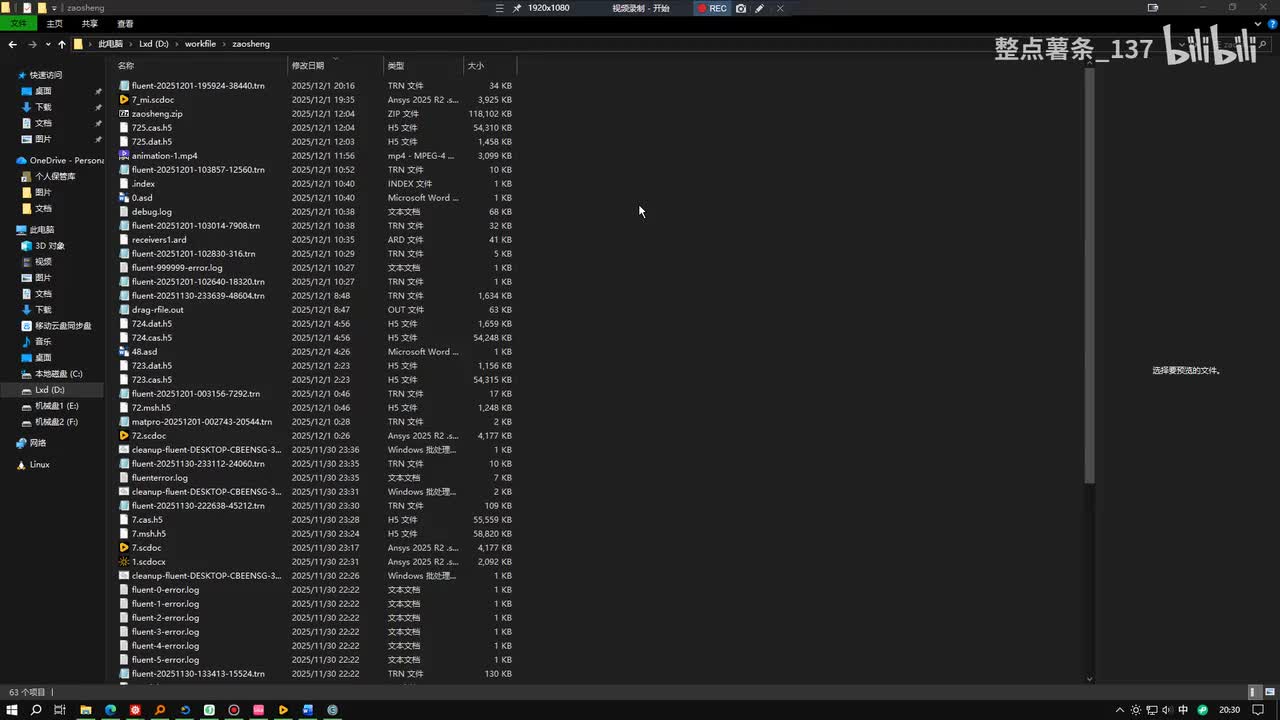The height and width of the screenshot is (720, 1280).
Task: Select file 7_mi.scdoc
Action: coord(153,99)
